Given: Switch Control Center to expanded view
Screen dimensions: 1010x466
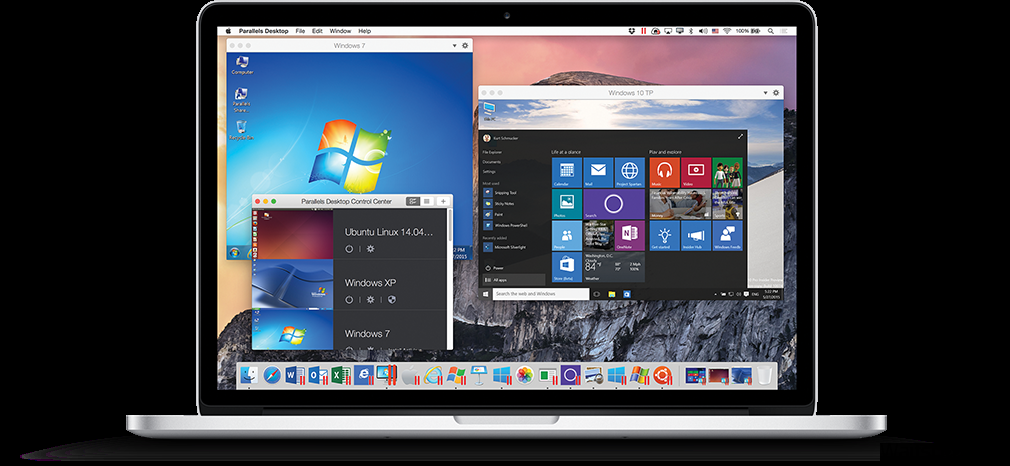Looking at the screenshot, I should 412,201.
